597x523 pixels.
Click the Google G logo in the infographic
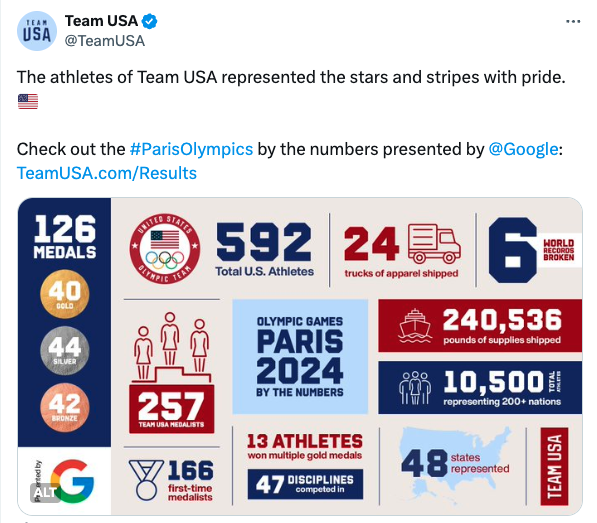[x=72, y=481]
